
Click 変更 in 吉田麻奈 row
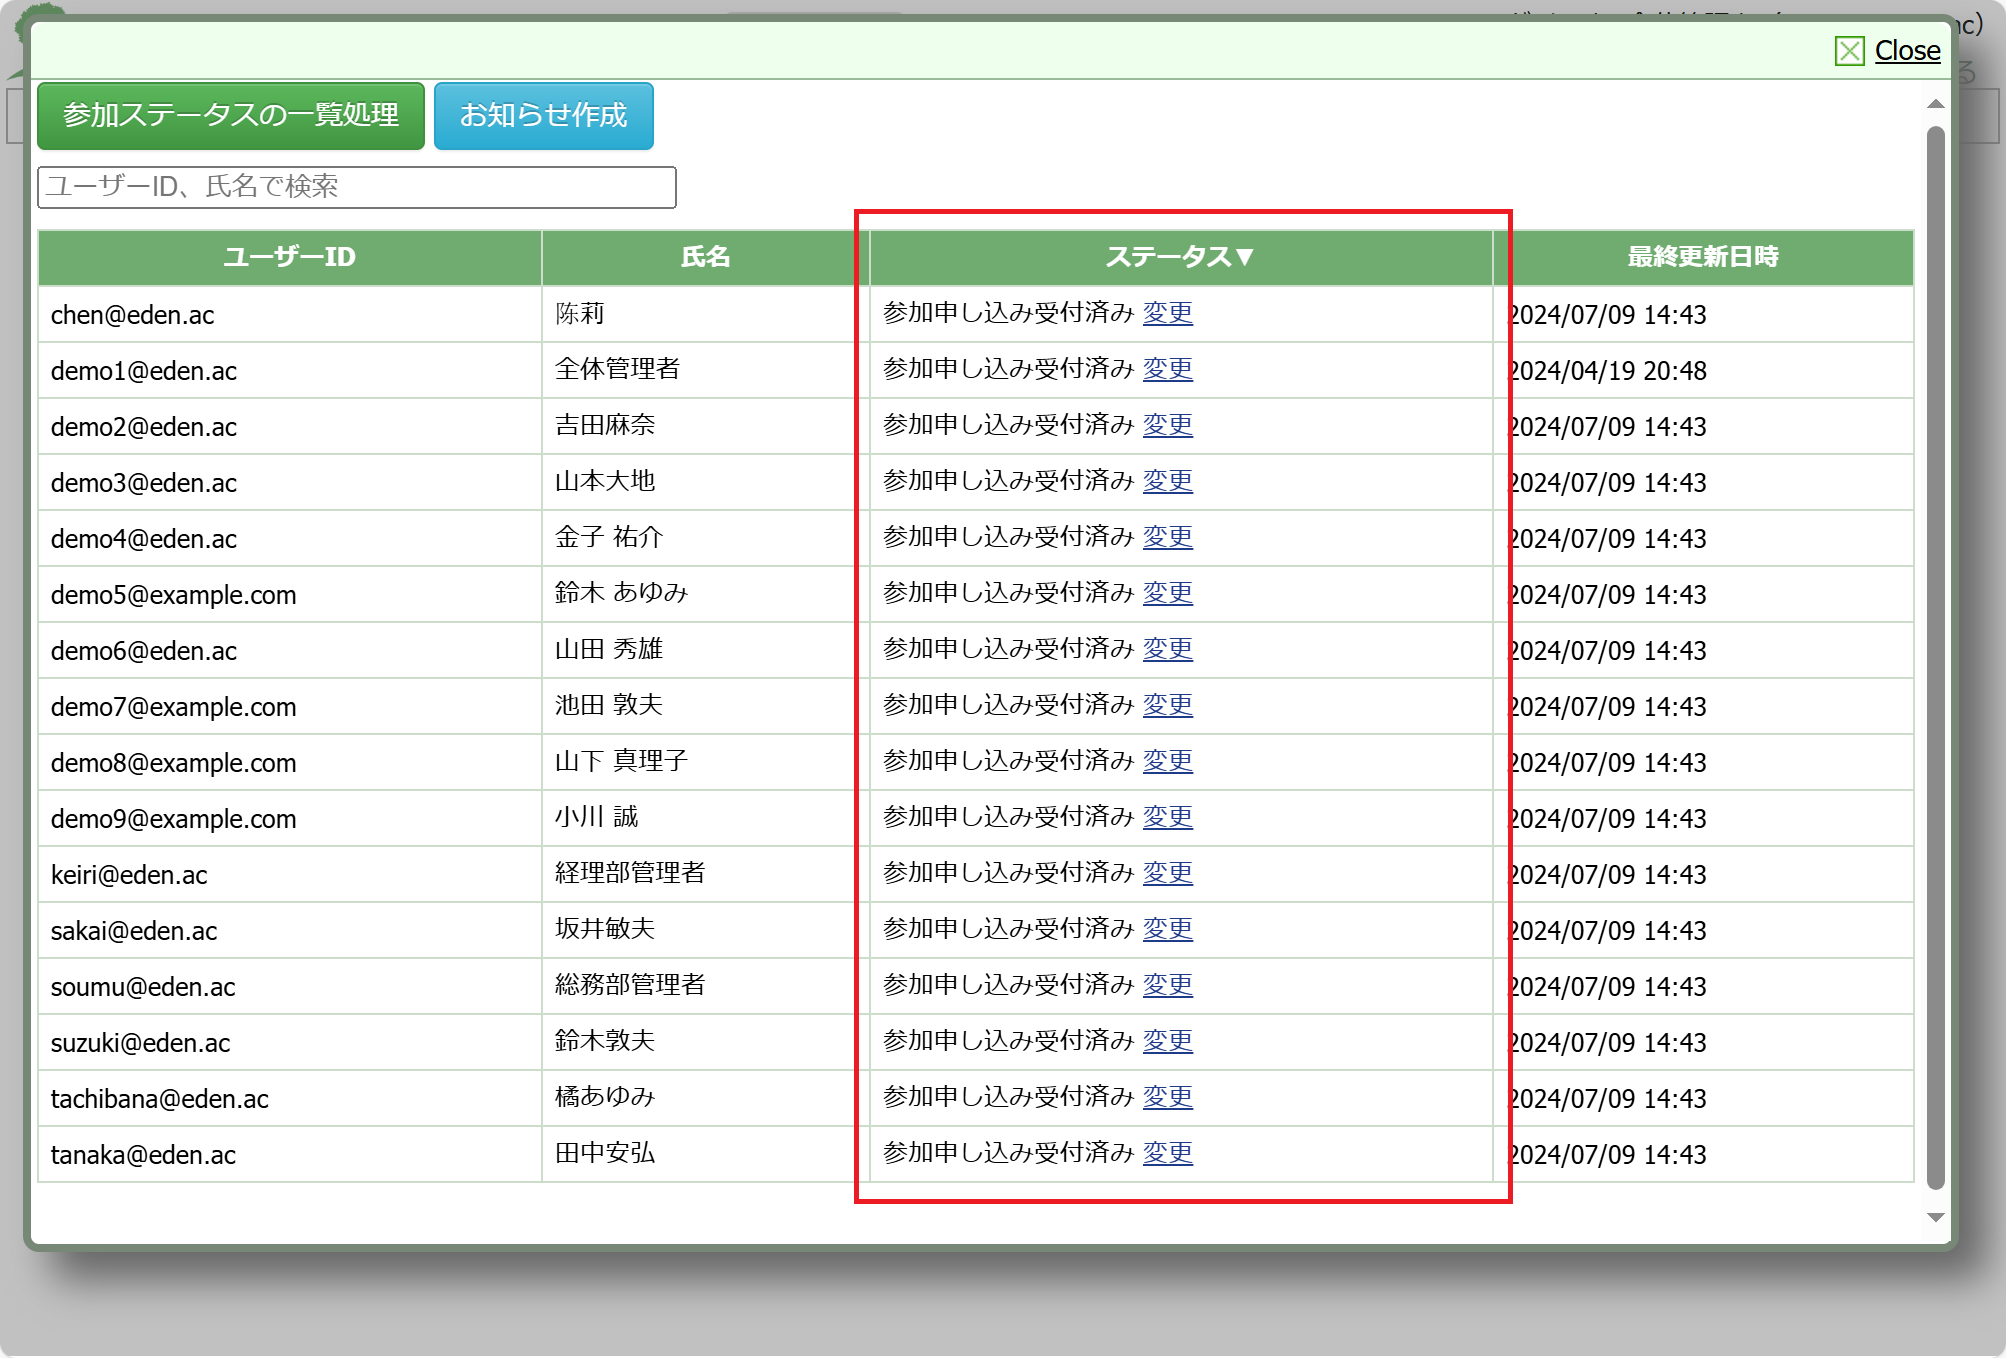tap(1167, 425)
